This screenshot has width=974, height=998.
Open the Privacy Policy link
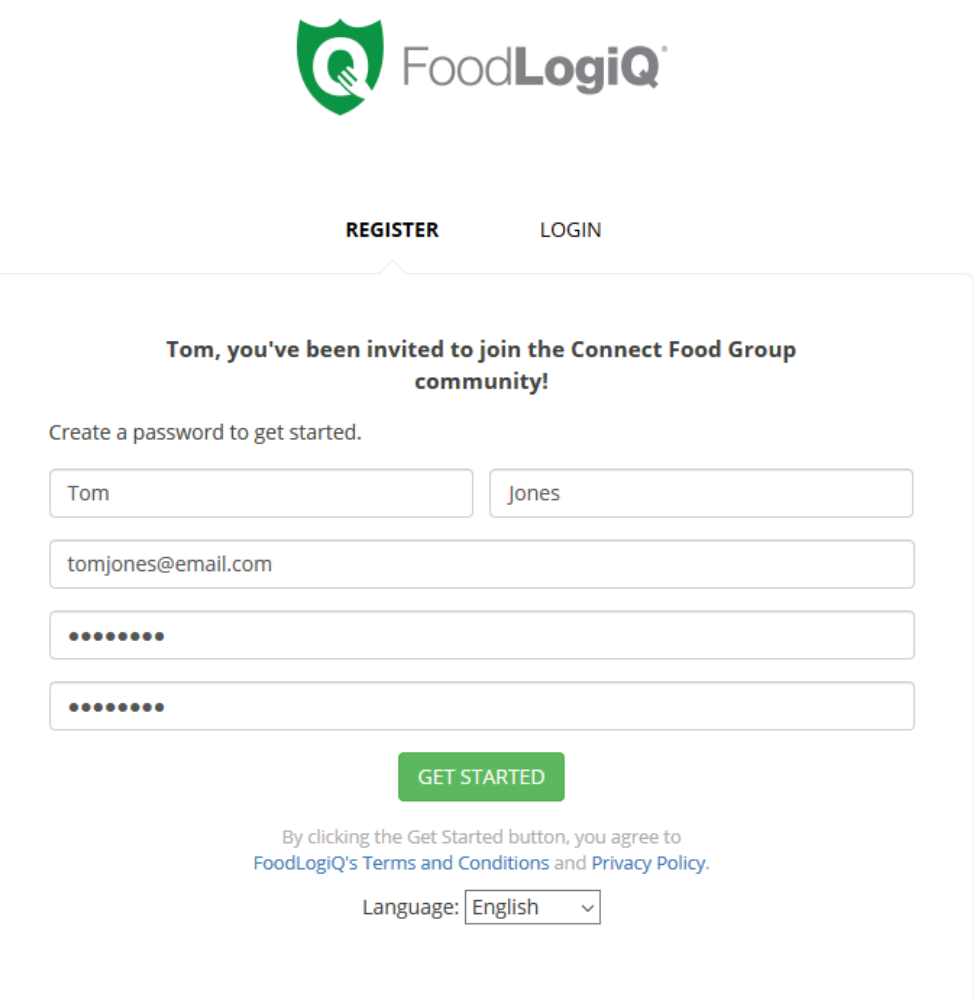(x=648, y=863)
